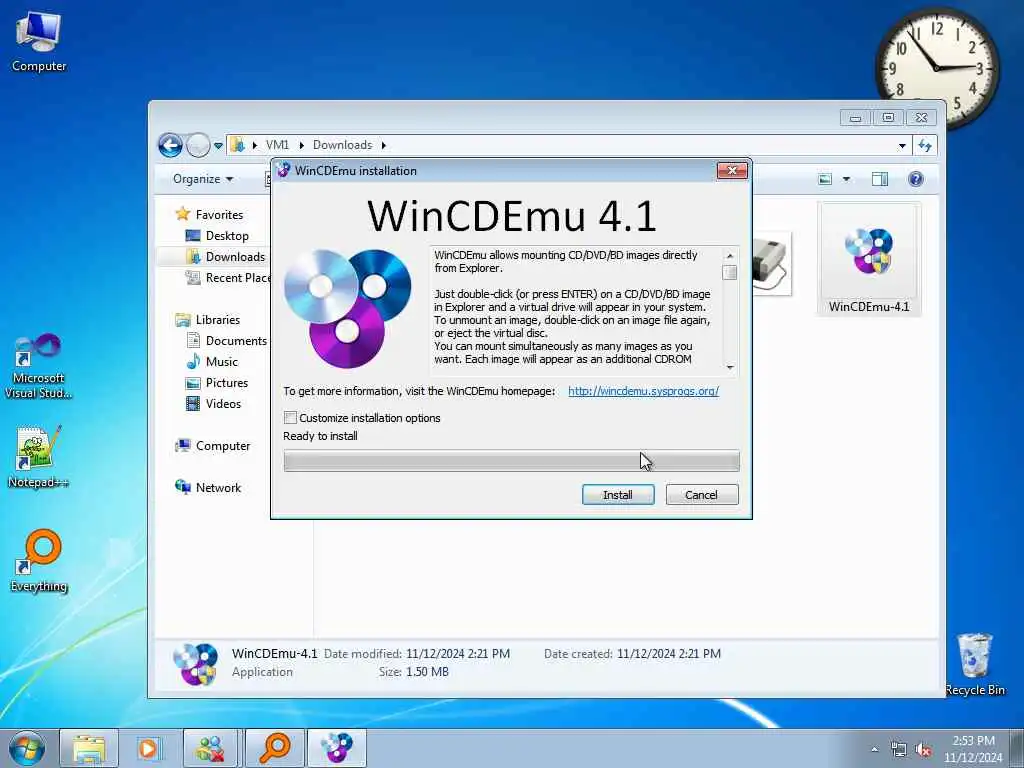Image resolution: width=1024 pixels, height=768 pixels.
Task: Change the view icon in Explorer
Action: [825, 178]
